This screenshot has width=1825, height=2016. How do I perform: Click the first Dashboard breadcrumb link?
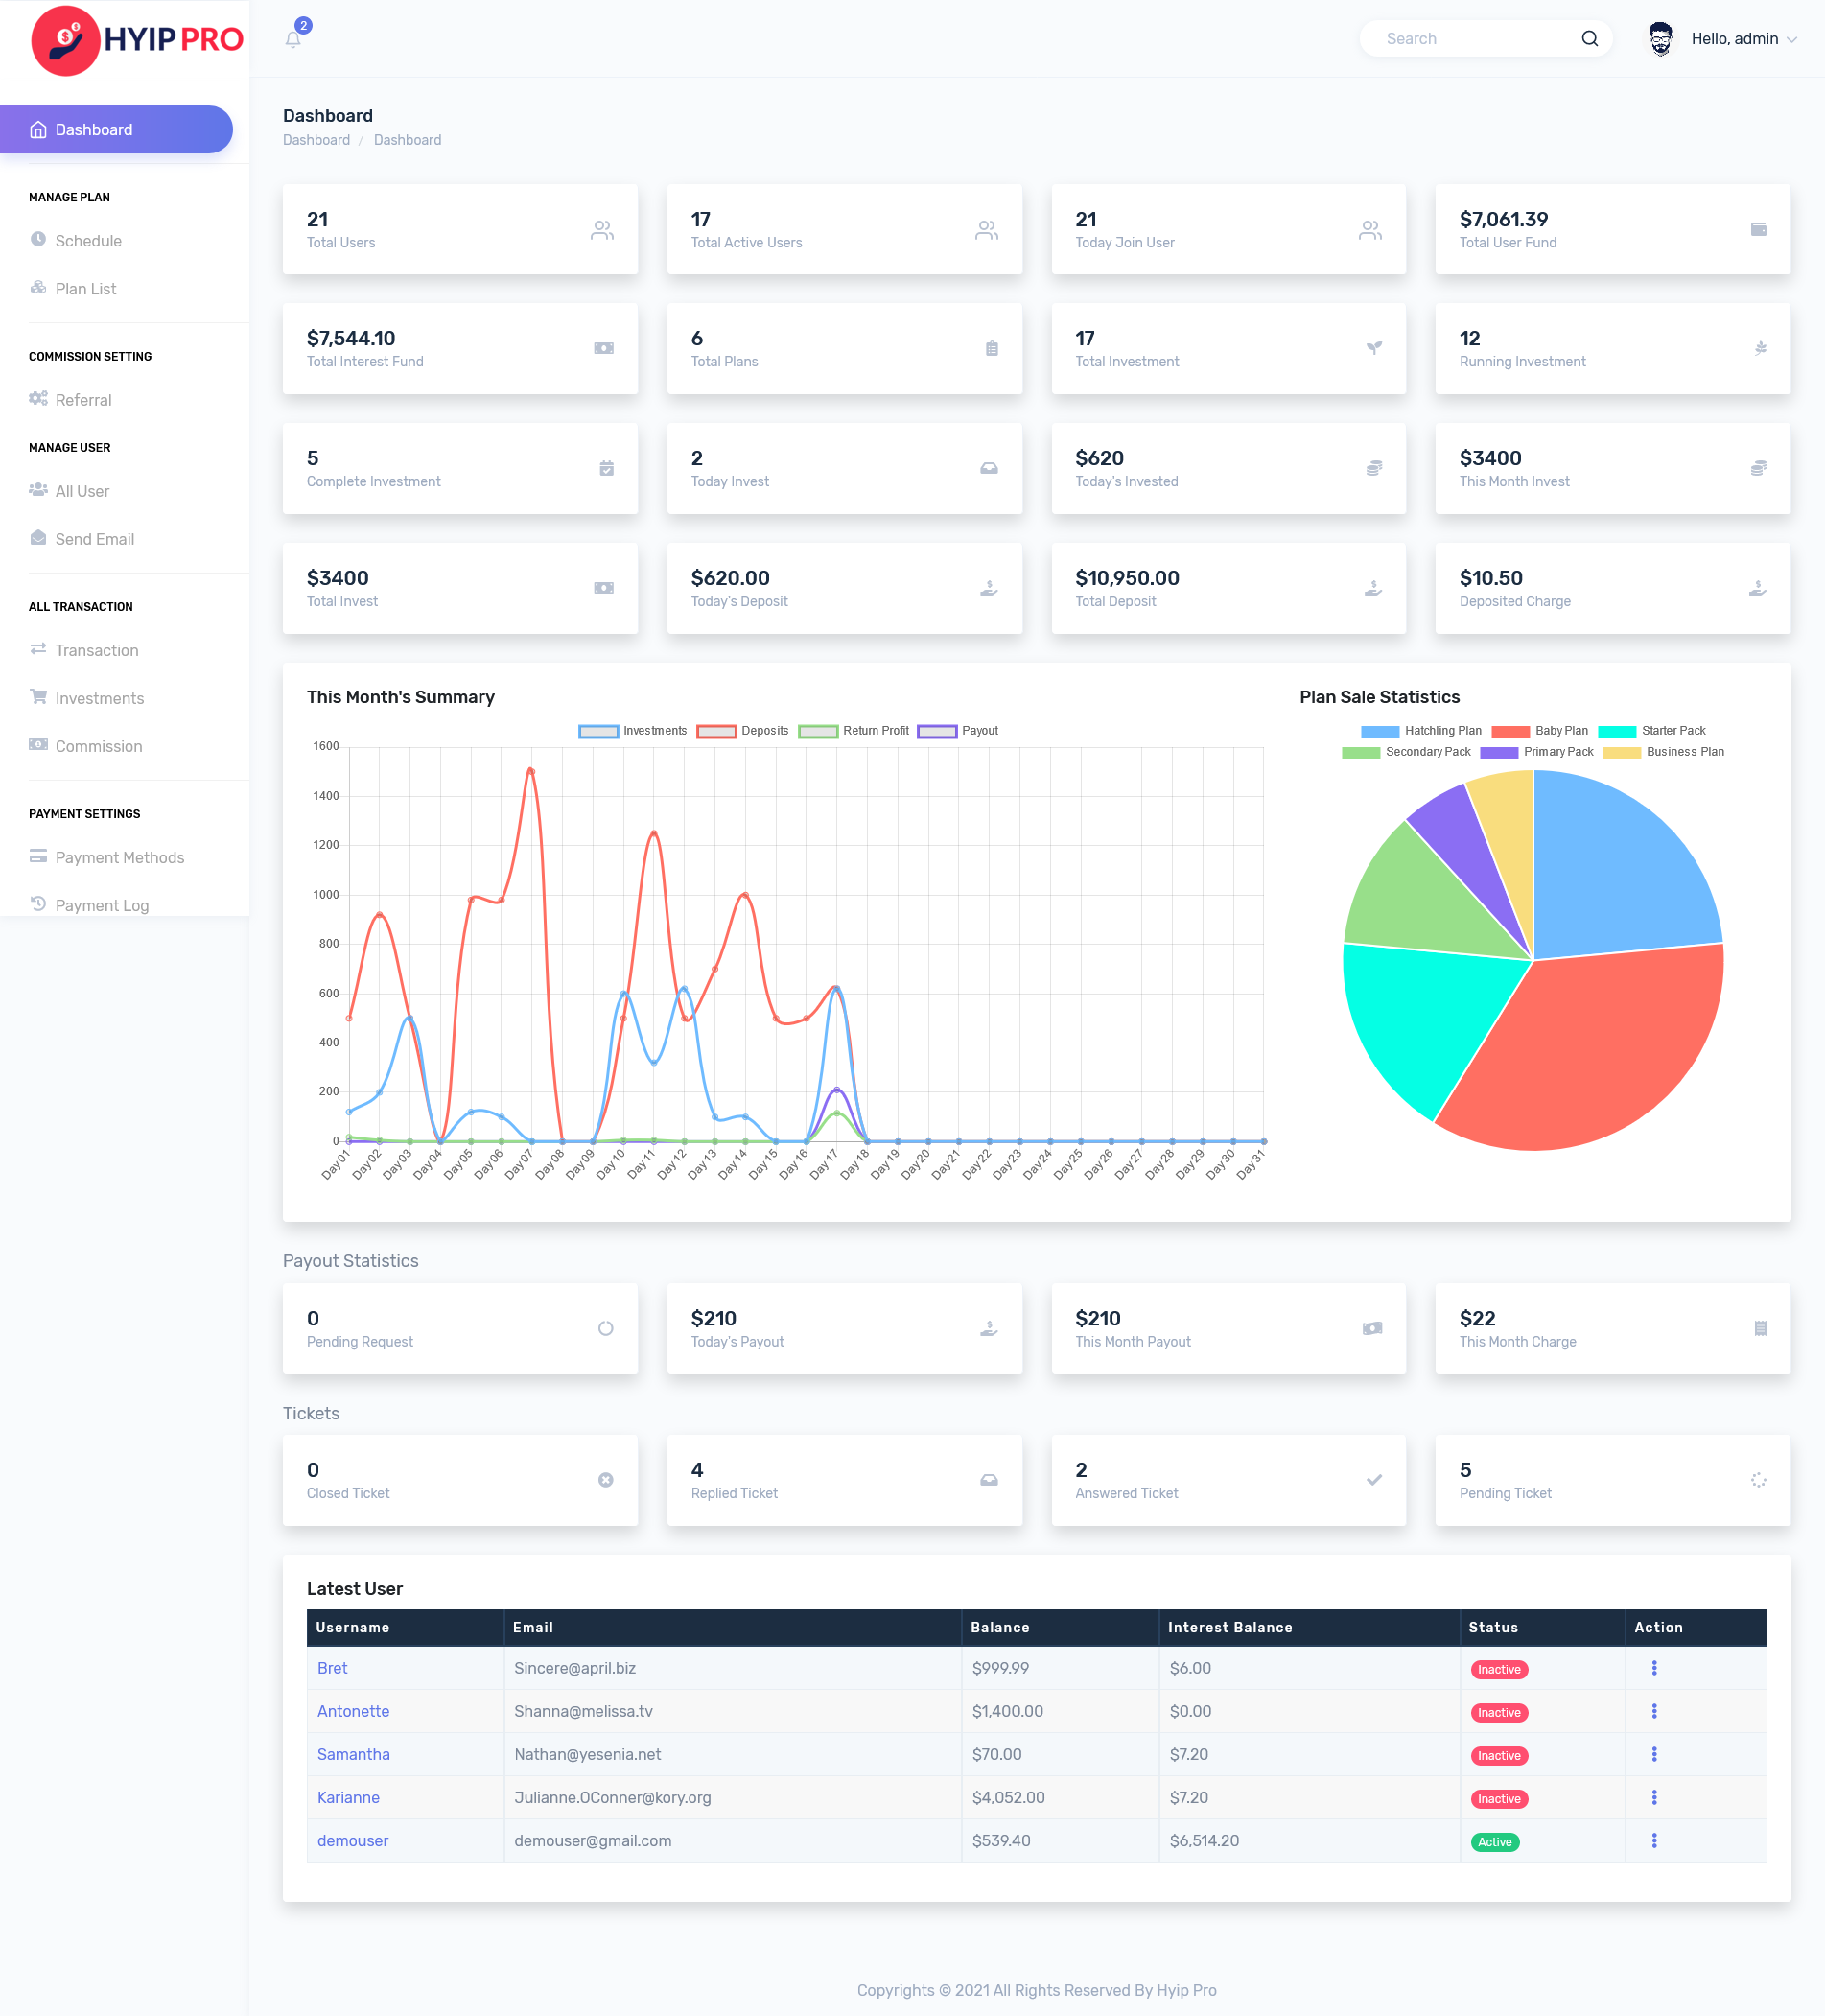click(316, 140)
